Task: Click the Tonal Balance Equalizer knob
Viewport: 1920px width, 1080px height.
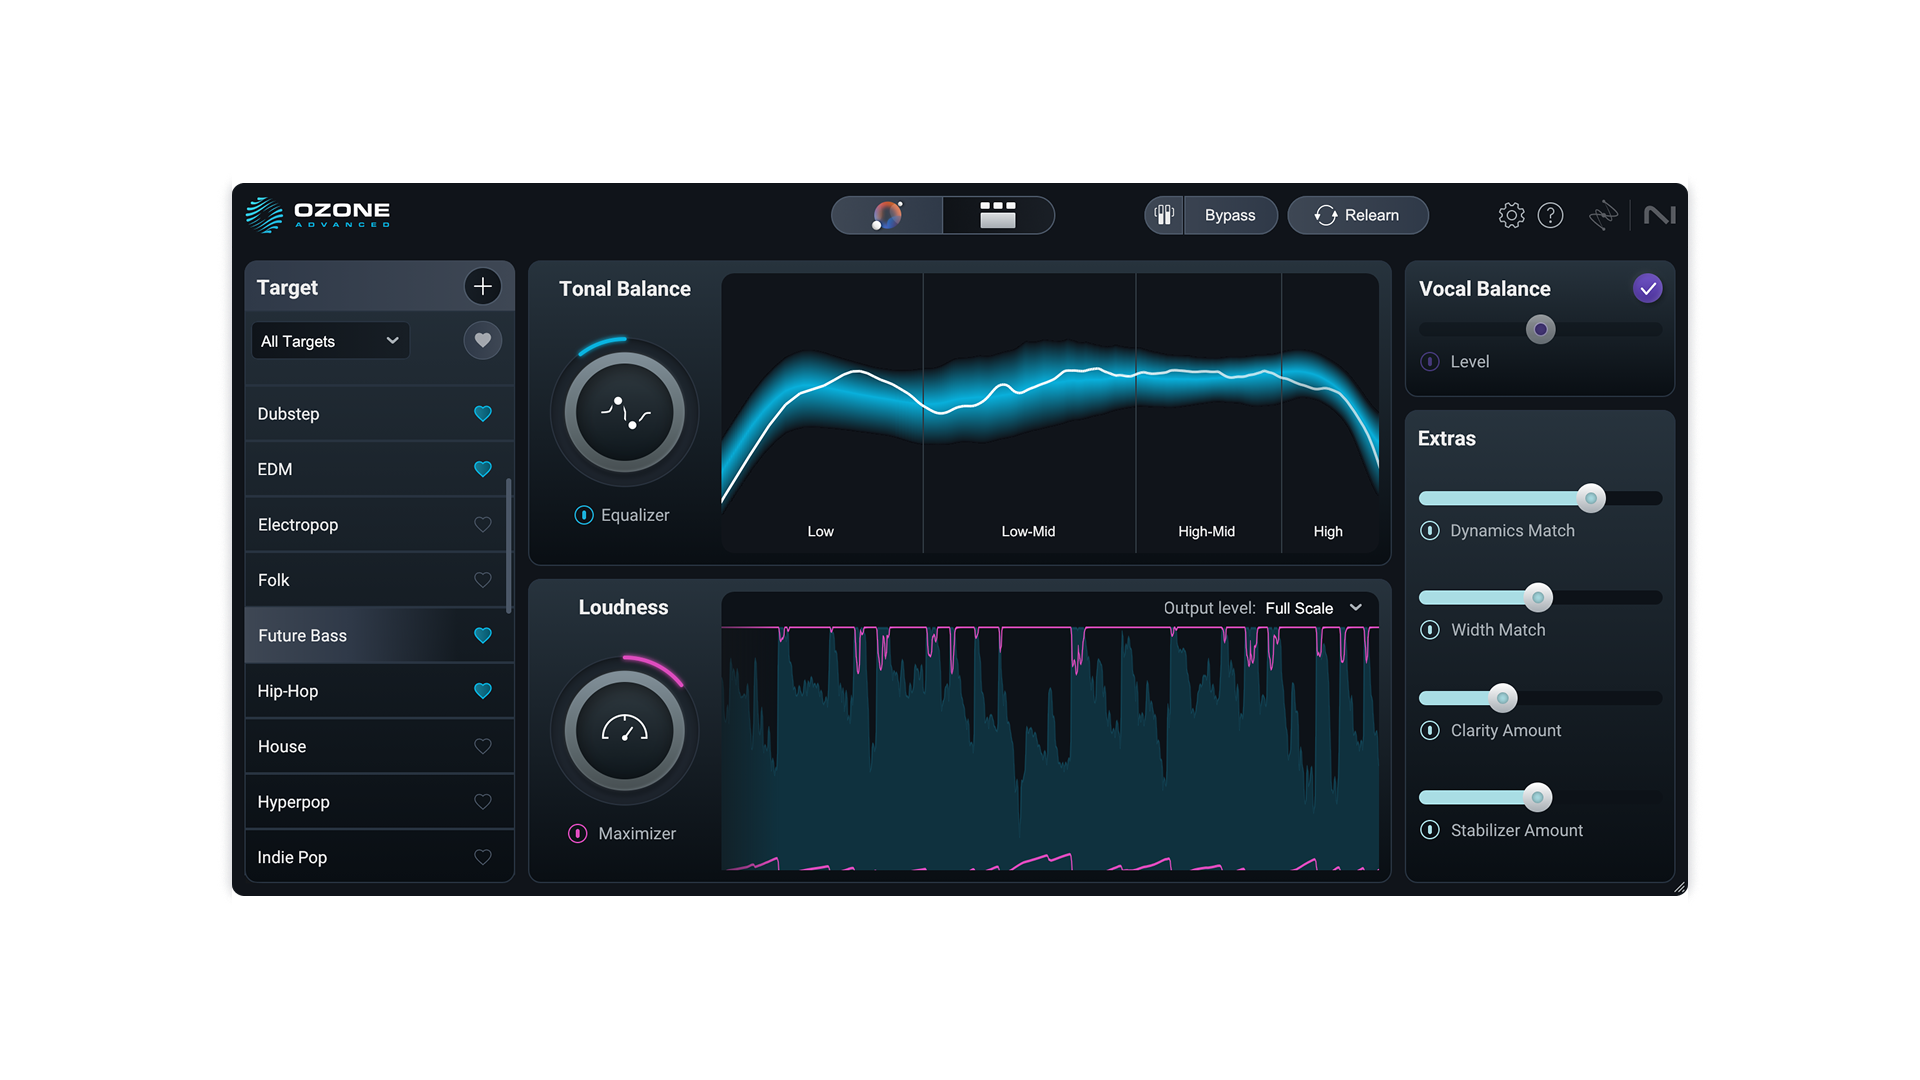Action: pos(623,411)
